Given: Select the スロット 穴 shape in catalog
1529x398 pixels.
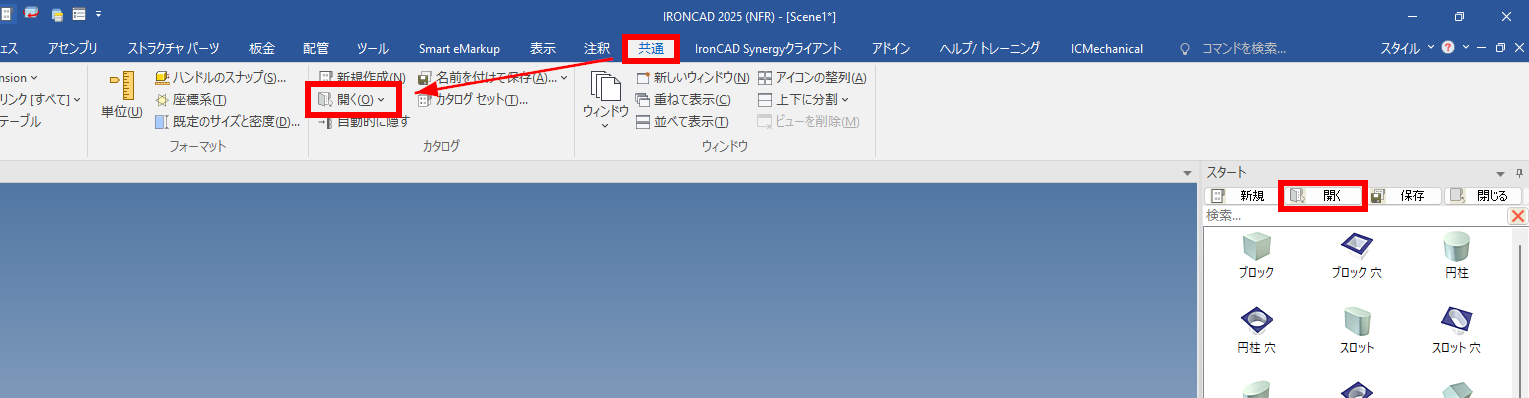Looking at the screenshot, I should tap(1456, 331).
